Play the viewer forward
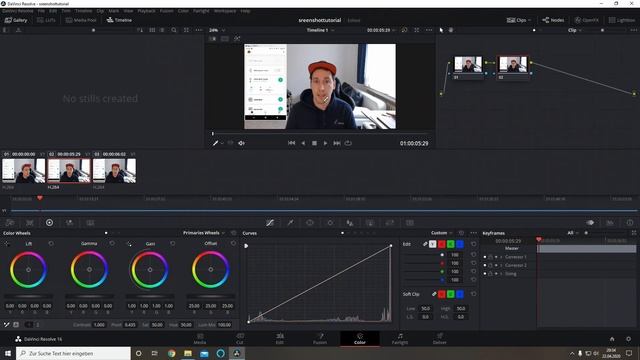This screenshot has height=360, width=640. click(325, 143)
